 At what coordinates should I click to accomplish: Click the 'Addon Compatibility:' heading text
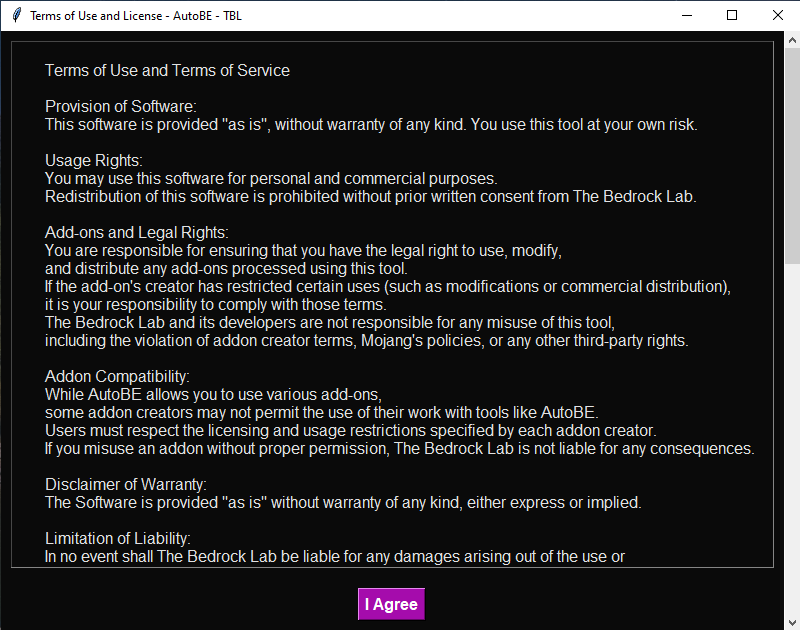click(117, 376)
